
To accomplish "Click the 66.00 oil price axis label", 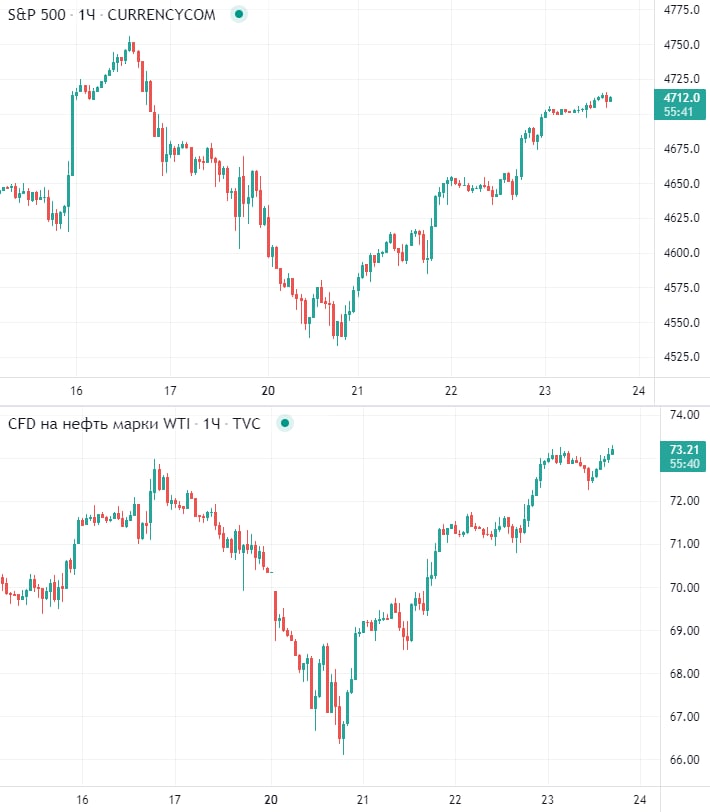I will (683, 760).
